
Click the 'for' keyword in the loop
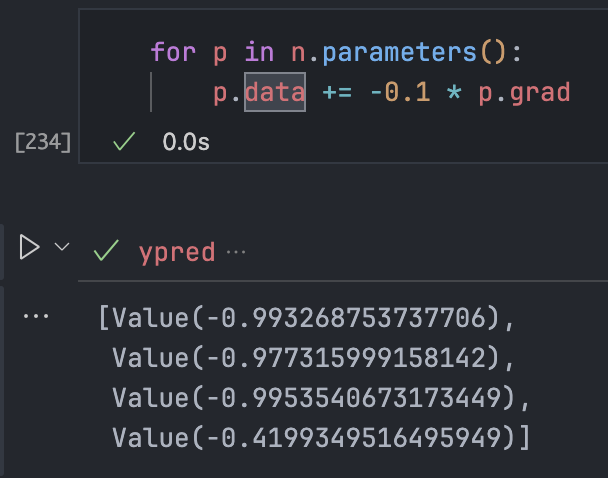pos(171,50)
